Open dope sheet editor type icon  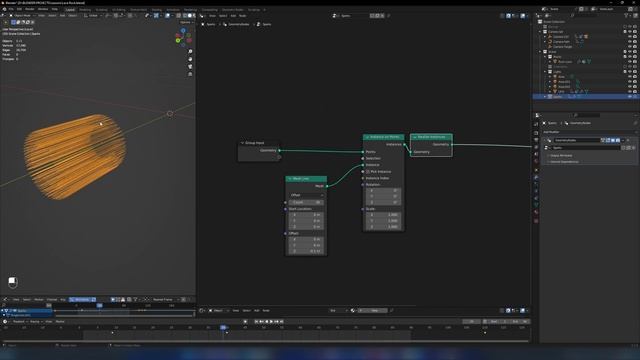click(5, 300)
